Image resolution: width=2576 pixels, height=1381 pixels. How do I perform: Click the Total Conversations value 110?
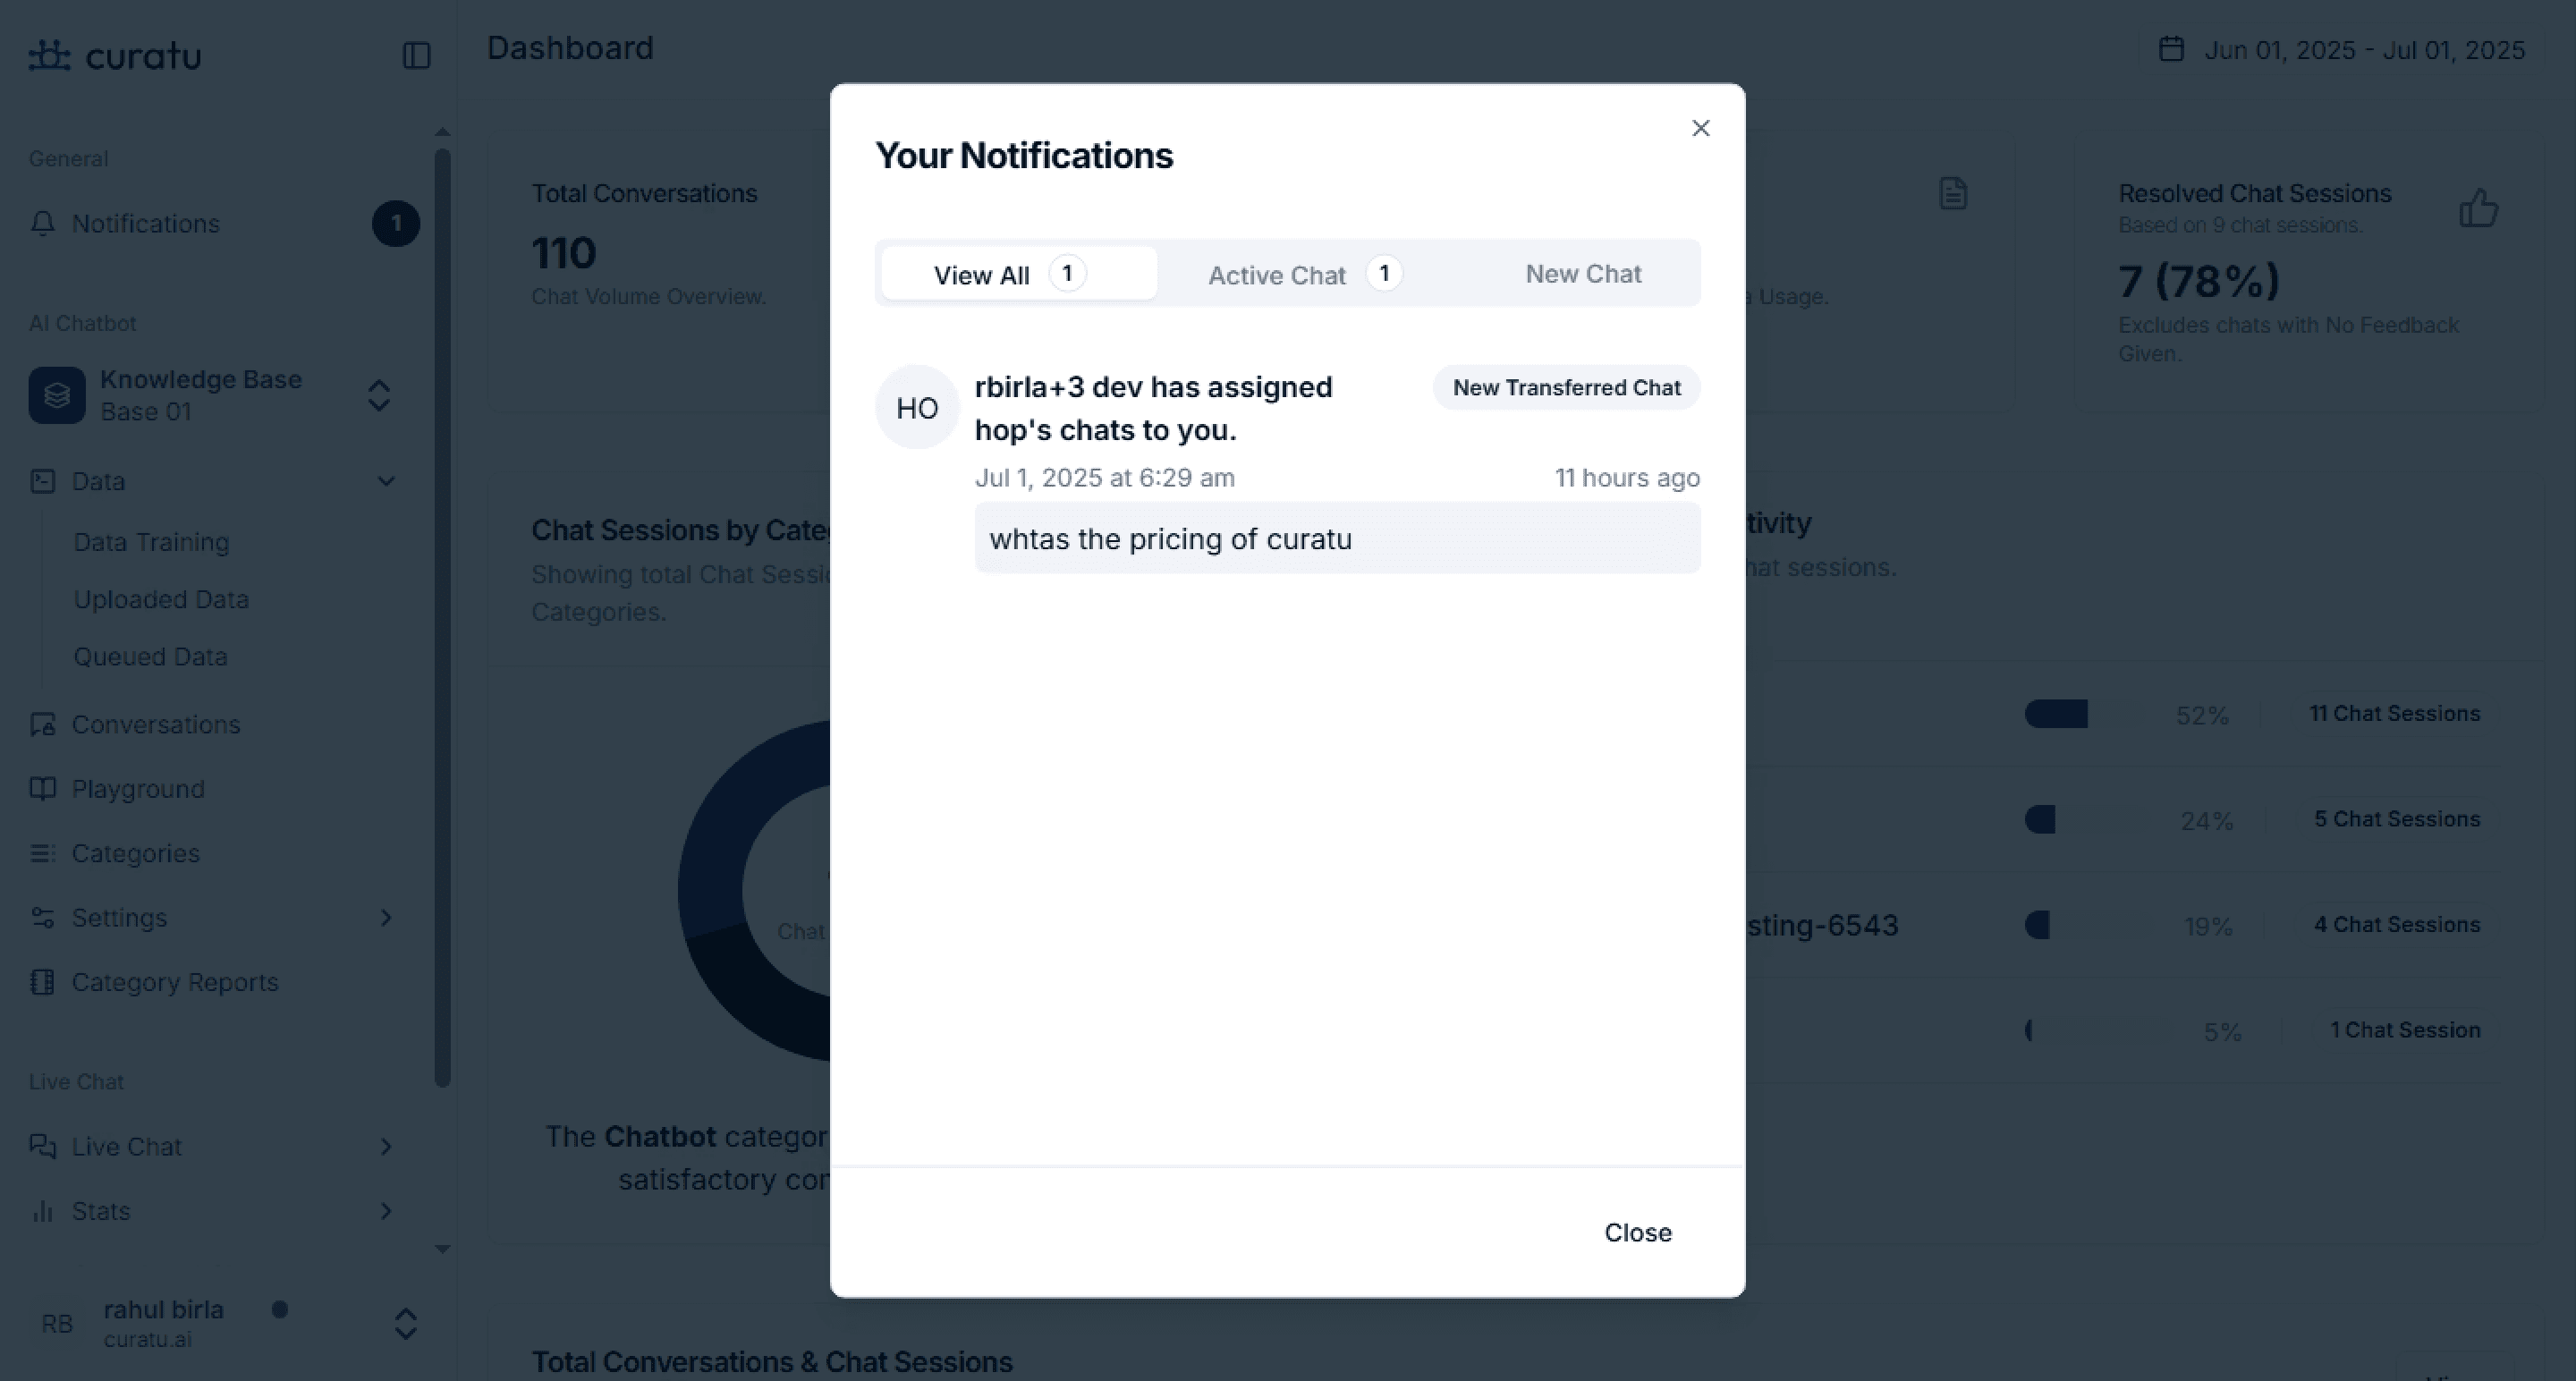pos(564,253)
